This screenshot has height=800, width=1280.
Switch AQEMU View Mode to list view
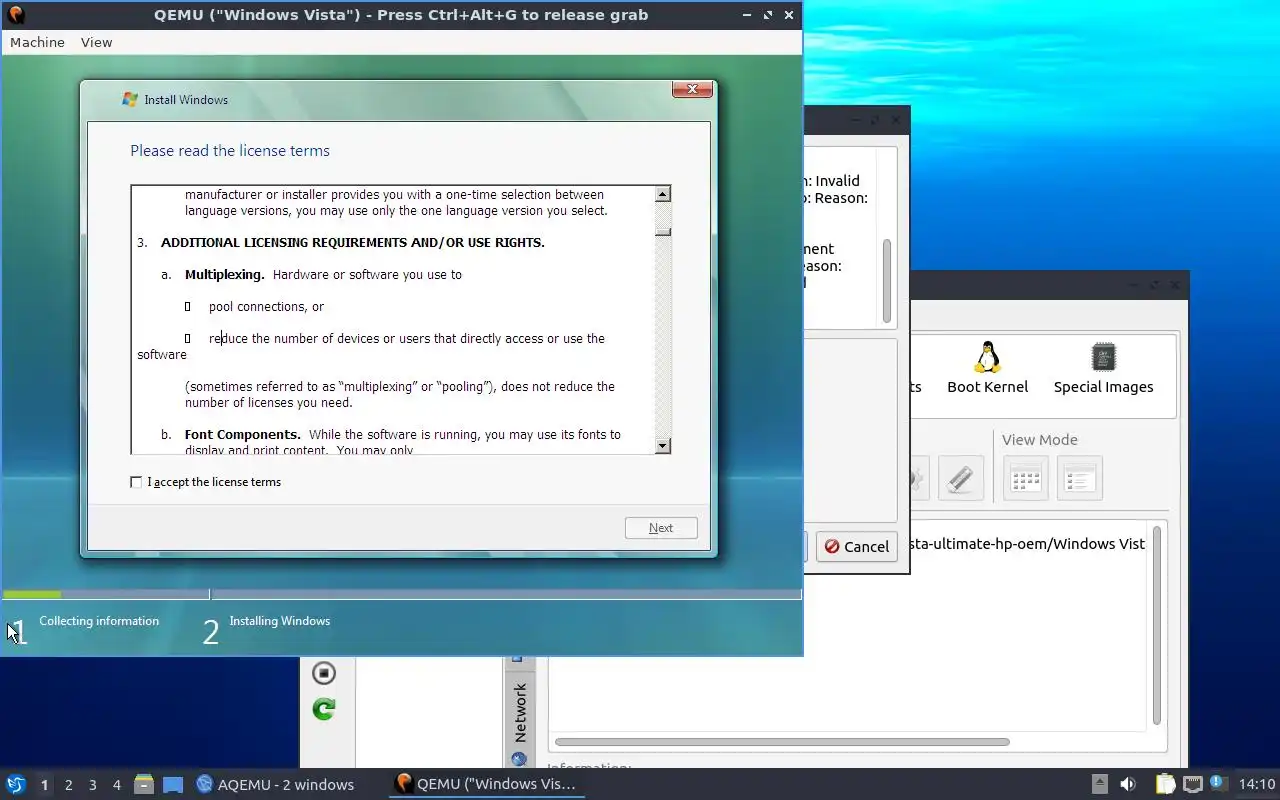[x=1080, y=478]
